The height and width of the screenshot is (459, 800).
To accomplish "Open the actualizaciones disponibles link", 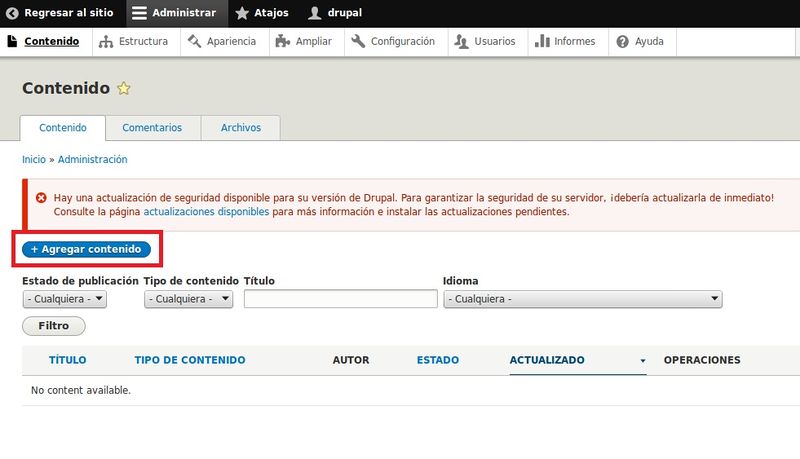I will click(206, 212).
